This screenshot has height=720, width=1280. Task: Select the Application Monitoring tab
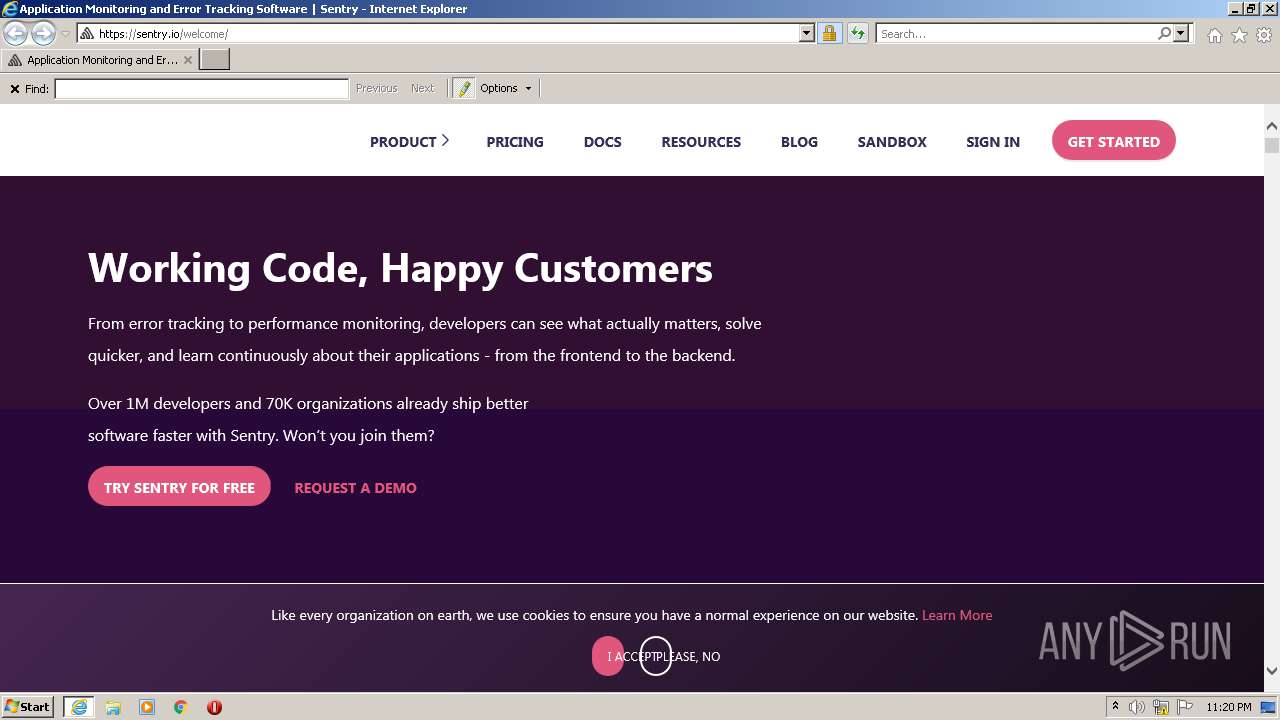pyautogui.click(x=100, y=60)
